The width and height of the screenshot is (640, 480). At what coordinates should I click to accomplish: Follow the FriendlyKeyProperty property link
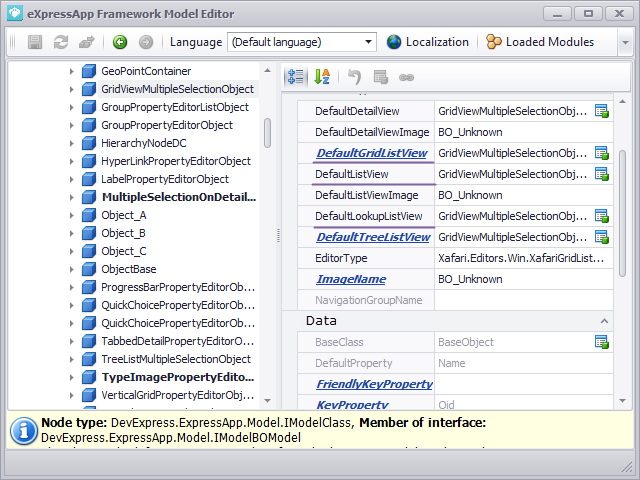(x=374, y=384)
